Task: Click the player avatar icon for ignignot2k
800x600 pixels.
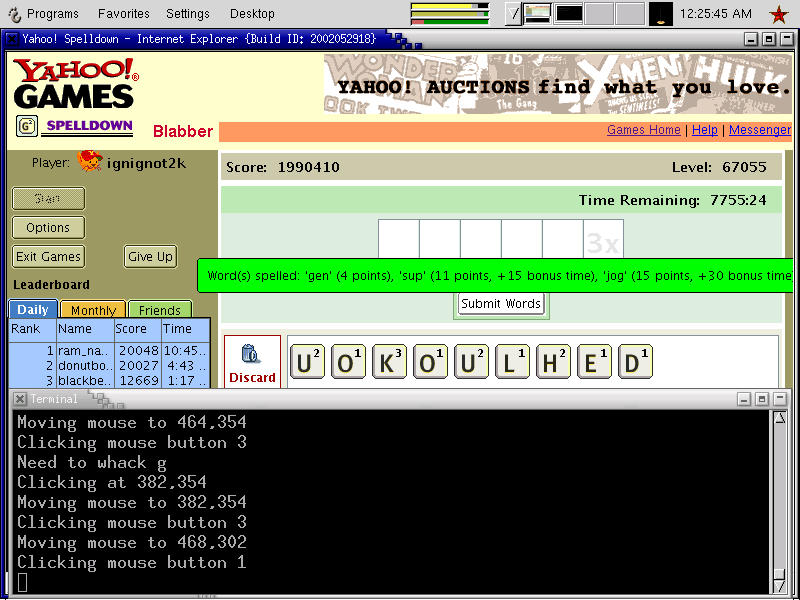Action: pyautogui.click(x=90, y=161)
